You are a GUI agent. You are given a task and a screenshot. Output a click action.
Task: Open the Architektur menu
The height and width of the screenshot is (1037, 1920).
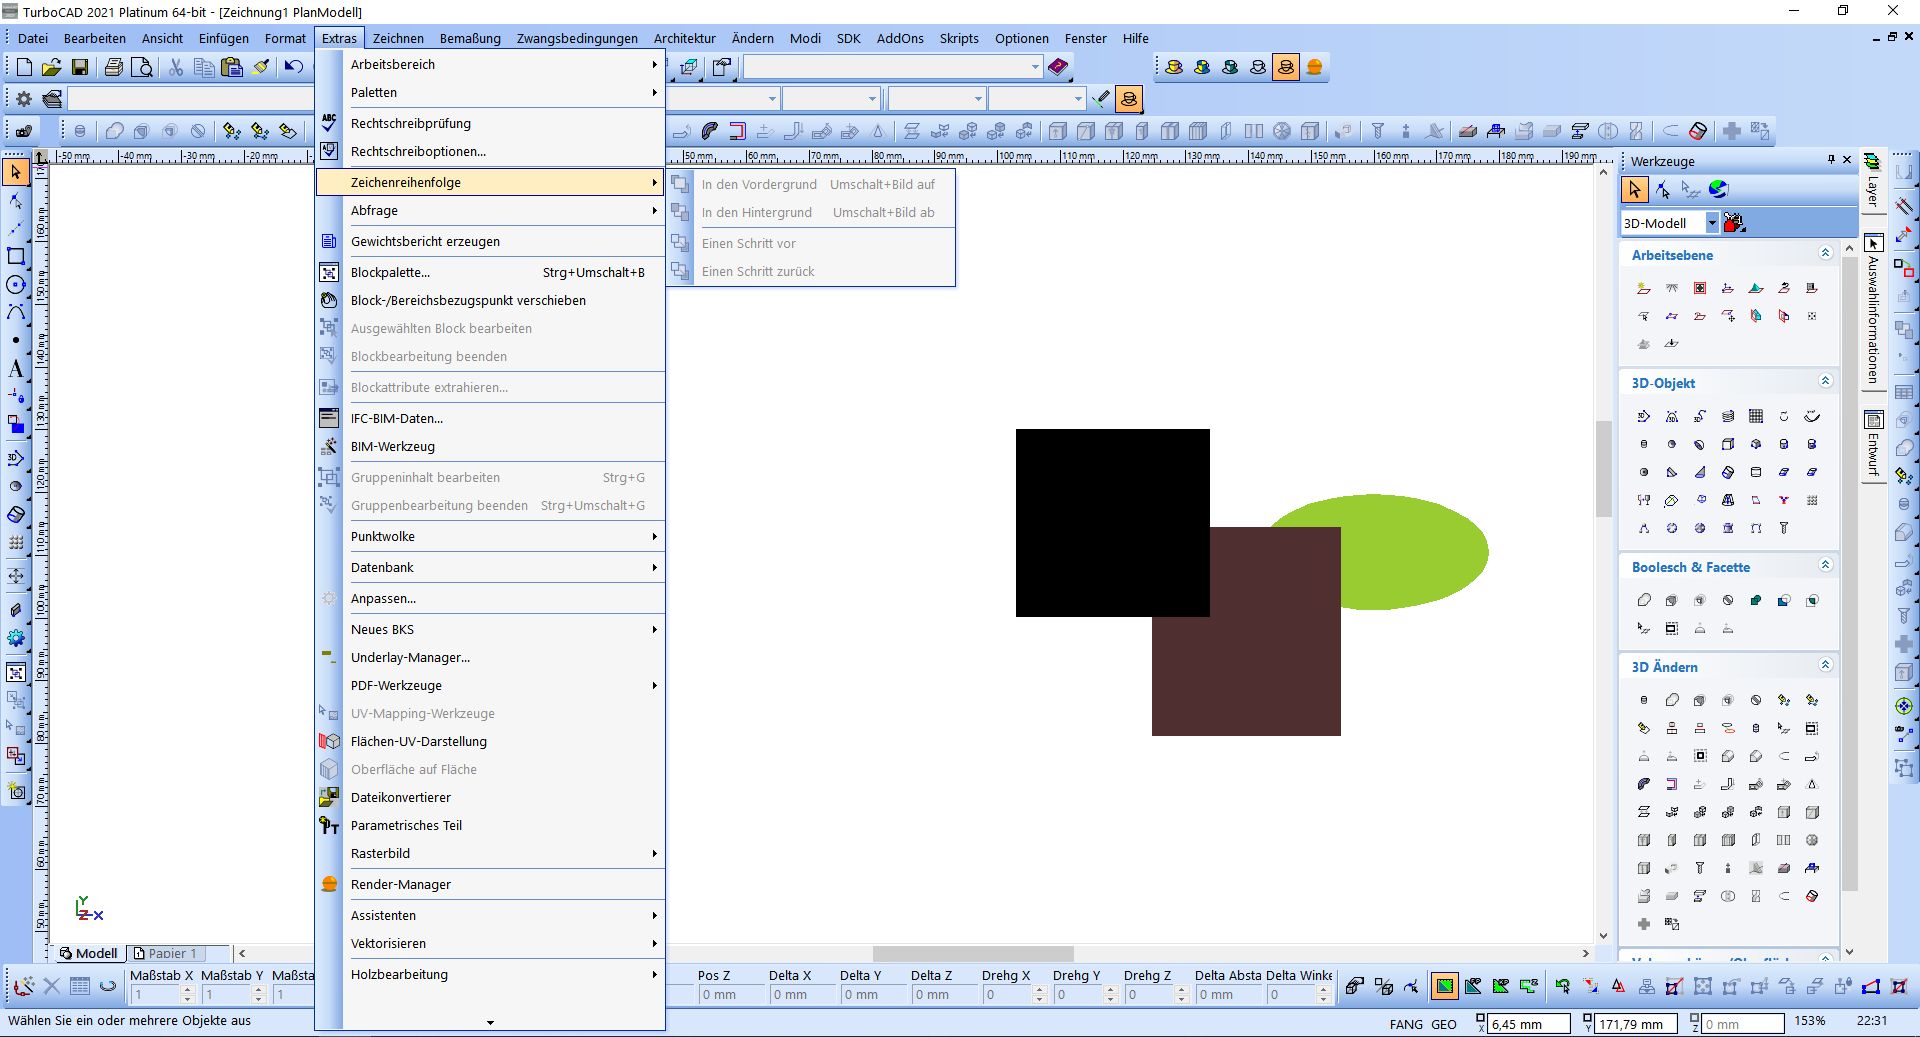tap(684, 38)
